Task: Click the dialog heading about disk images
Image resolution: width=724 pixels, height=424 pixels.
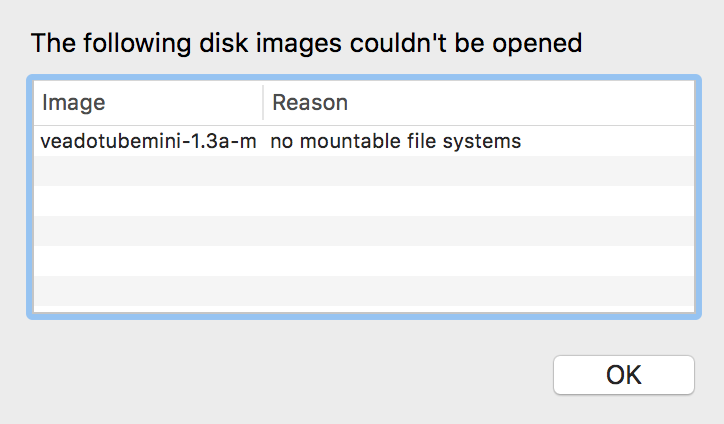Action: (x=306, y=43)
